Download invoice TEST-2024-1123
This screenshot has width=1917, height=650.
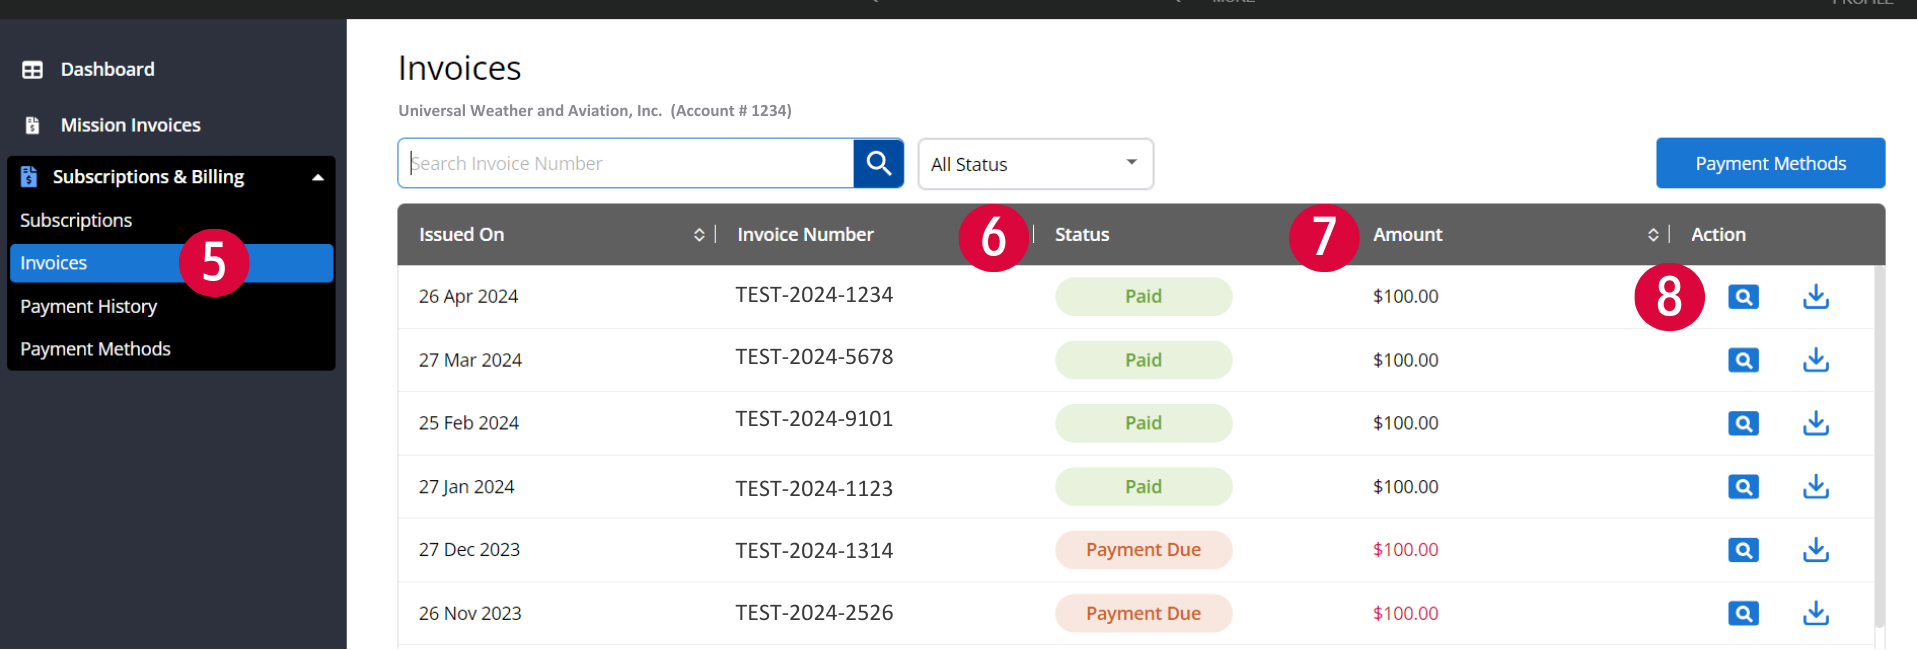click(1816, 487)
